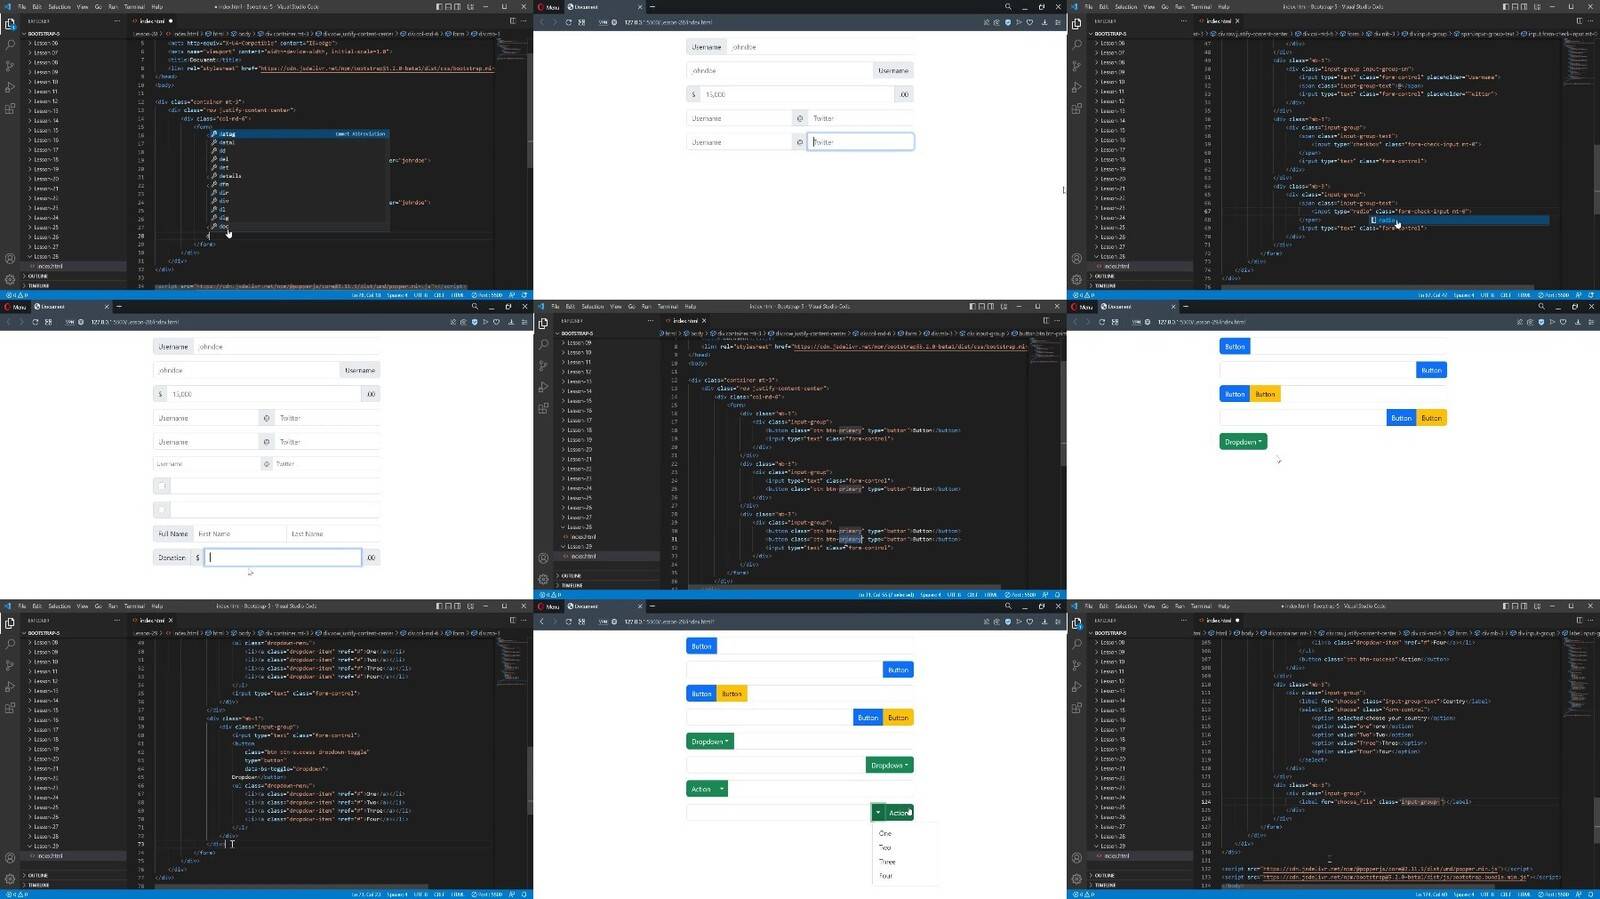Viewport: 1600px width, 899px height.
Task: Click Search icon in VS Code window with radio input code
Action: (x=1077, y=45)
